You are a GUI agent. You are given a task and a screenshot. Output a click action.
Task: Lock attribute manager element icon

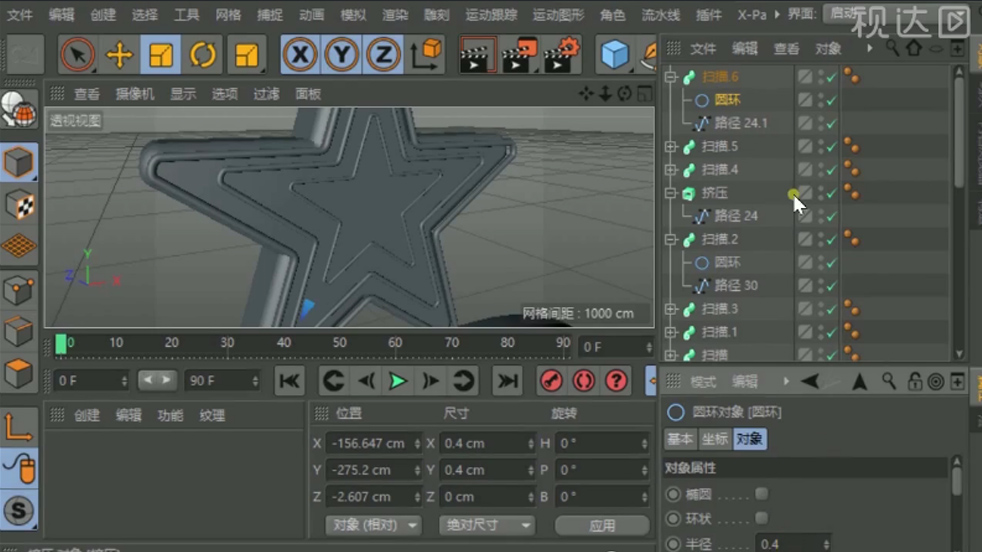[914, 381]
